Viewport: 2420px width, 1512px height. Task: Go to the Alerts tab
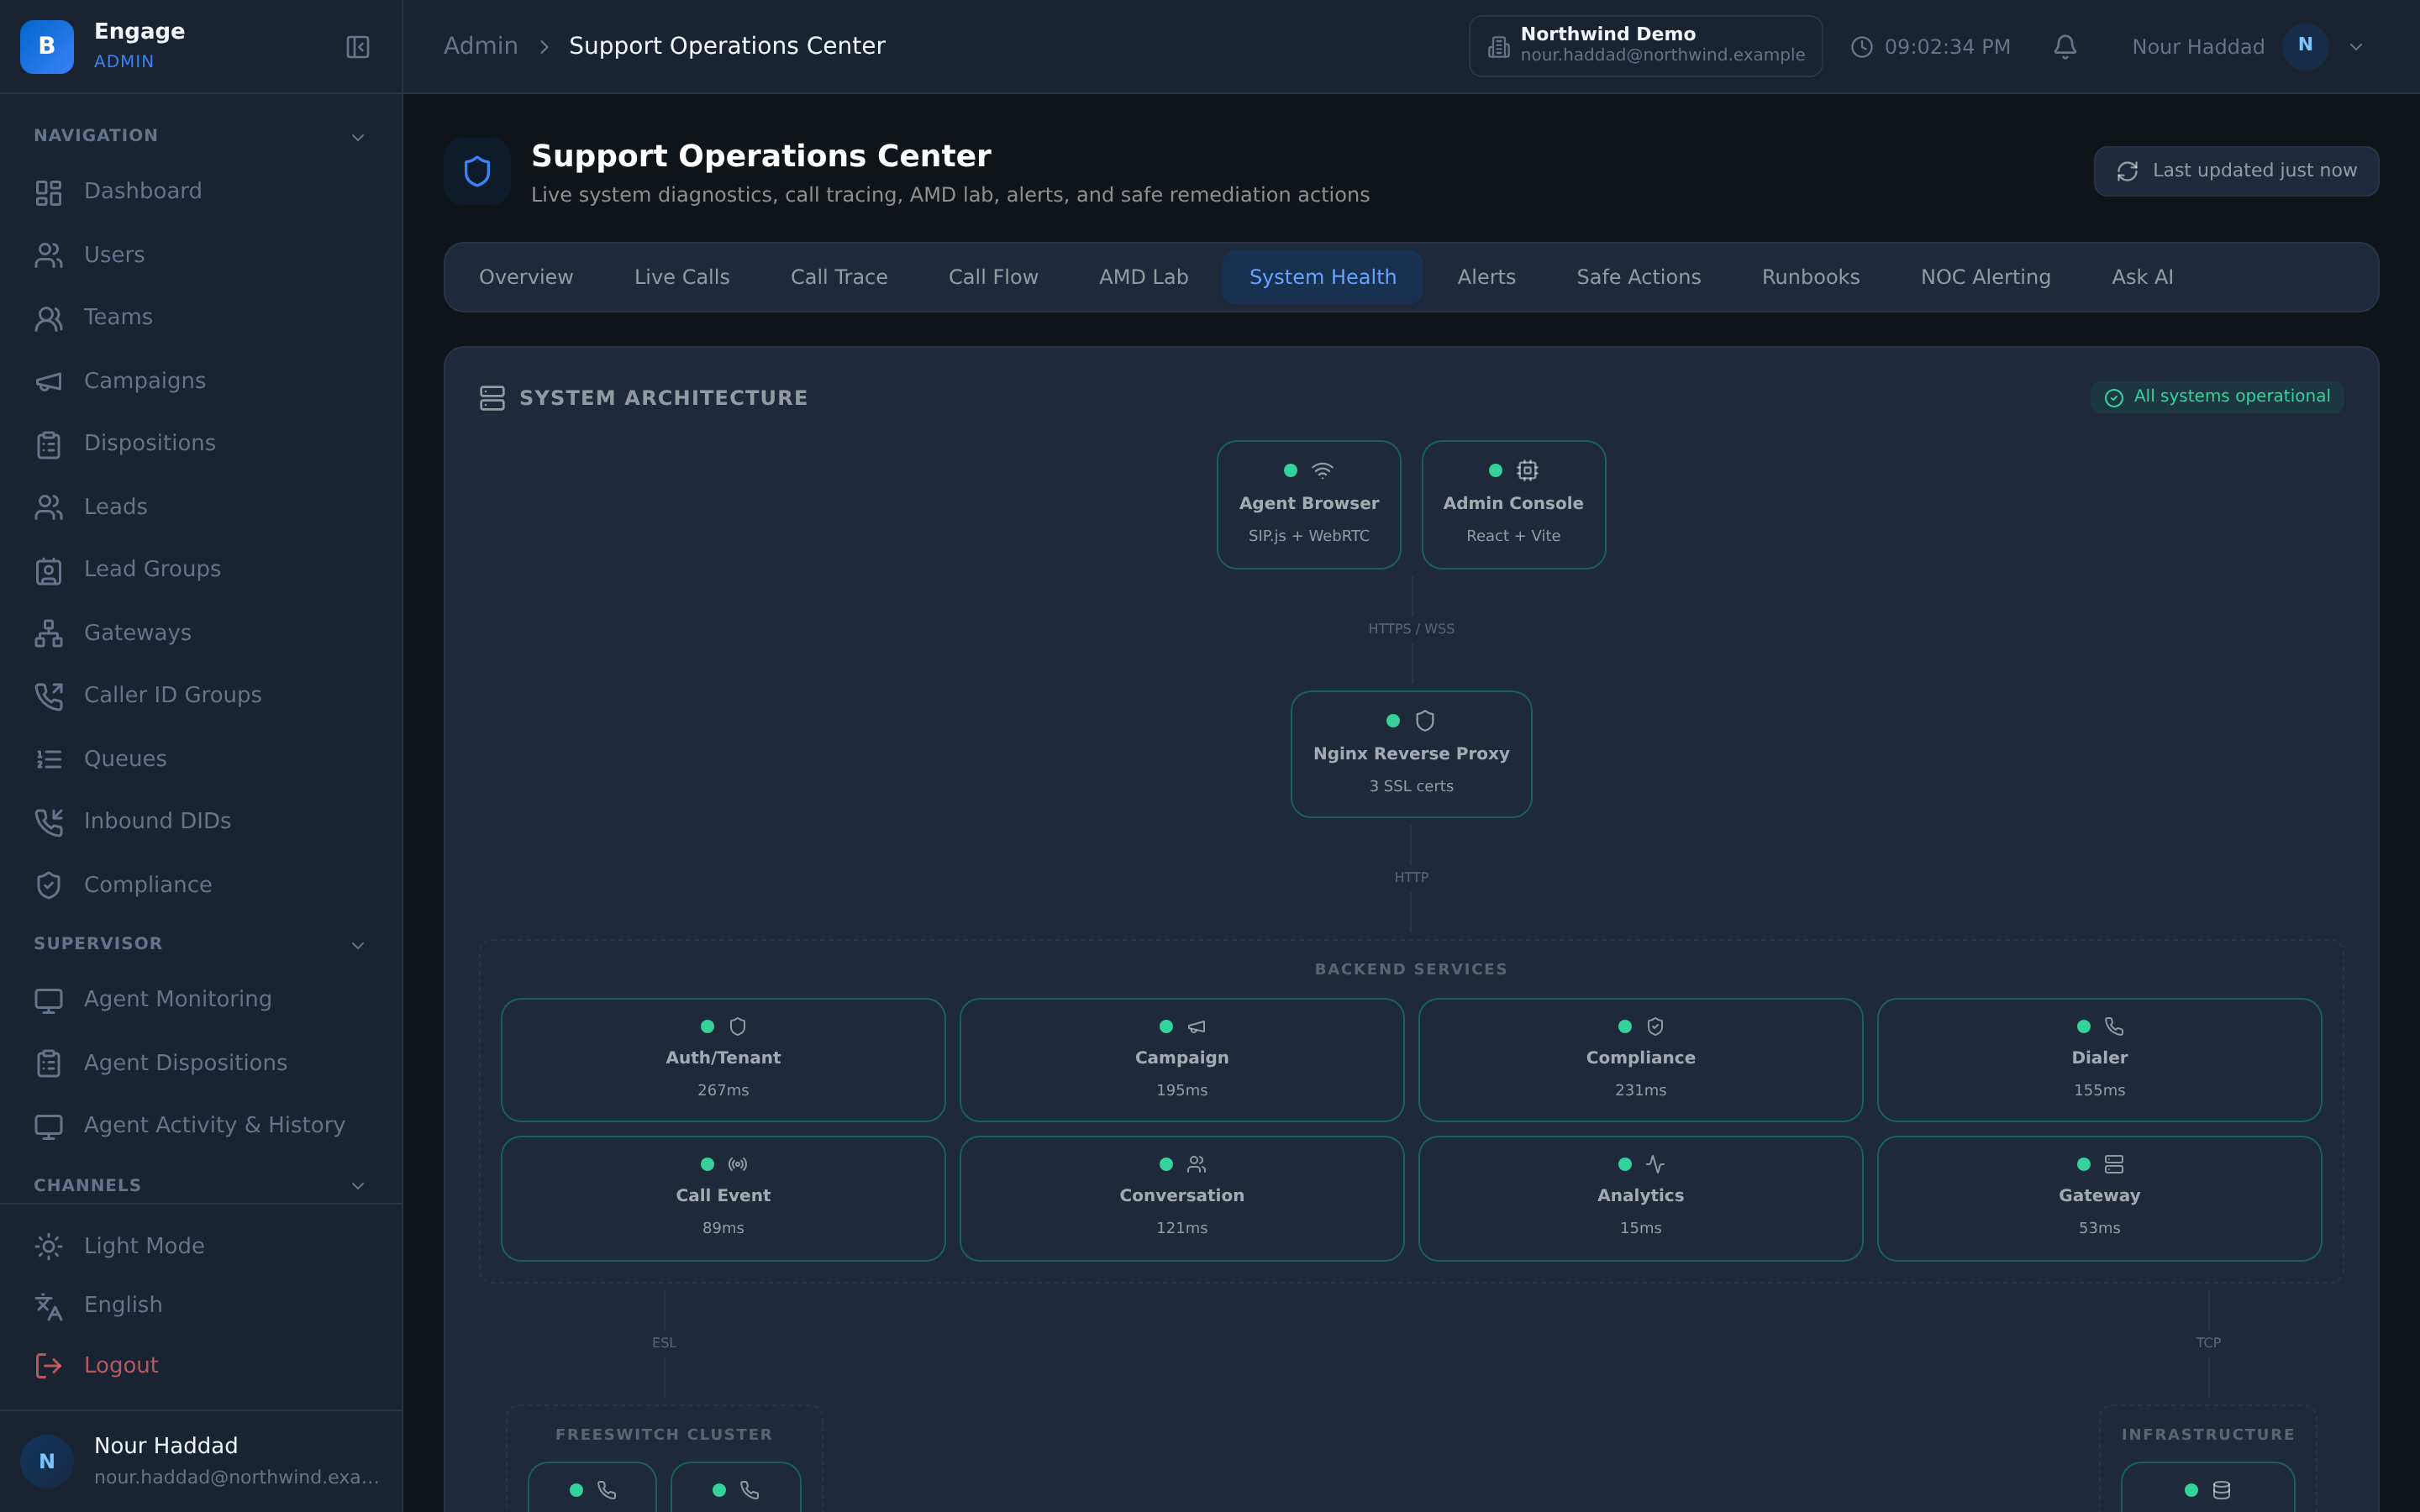pyautogui.click(x=1486, y=277)
